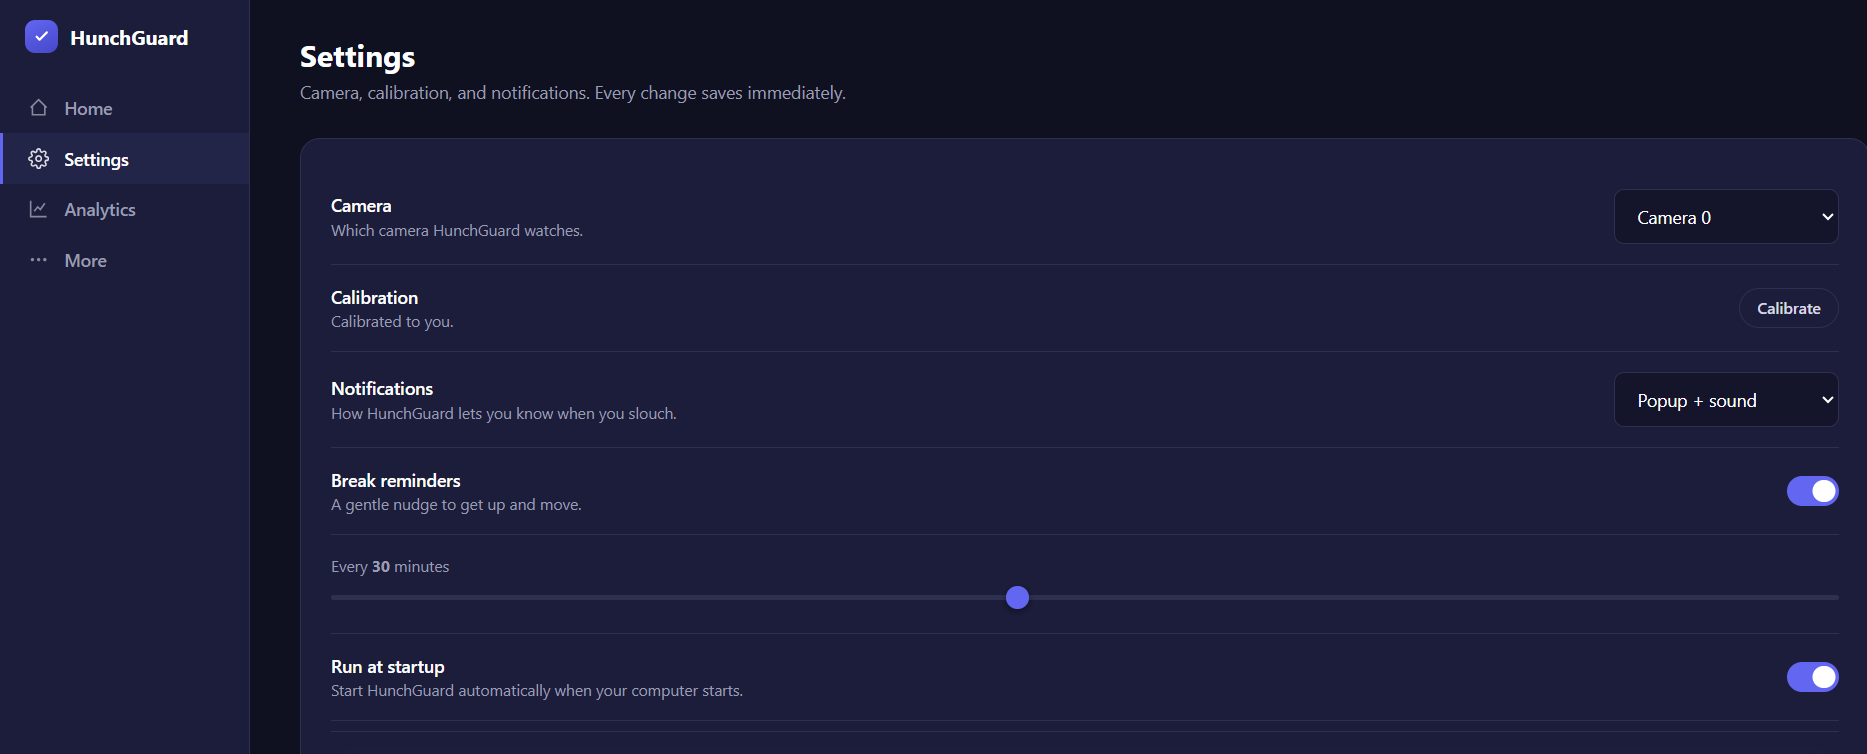
Task: Click 'Which camera HunchGuard watches.' description
Action: click(457, 231)
